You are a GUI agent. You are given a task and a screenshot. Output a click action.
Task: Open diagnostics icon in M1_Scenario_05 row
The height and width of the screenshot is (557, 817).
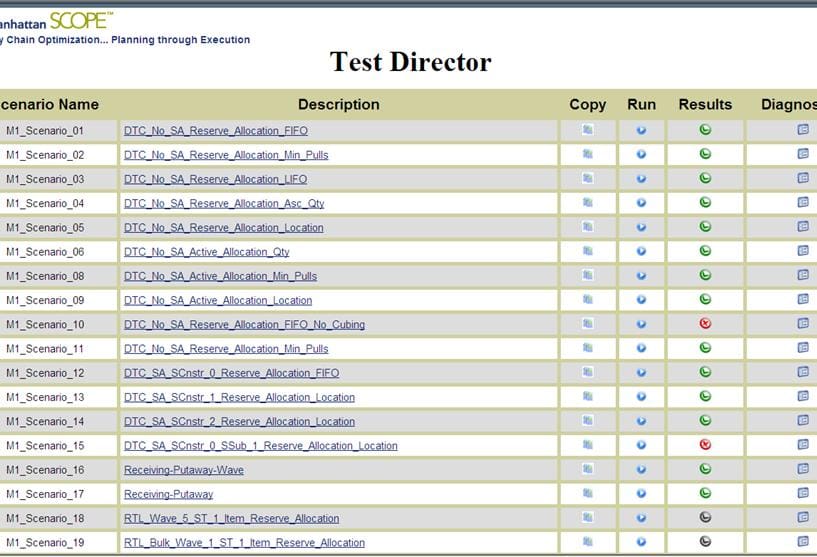(803, 226)
